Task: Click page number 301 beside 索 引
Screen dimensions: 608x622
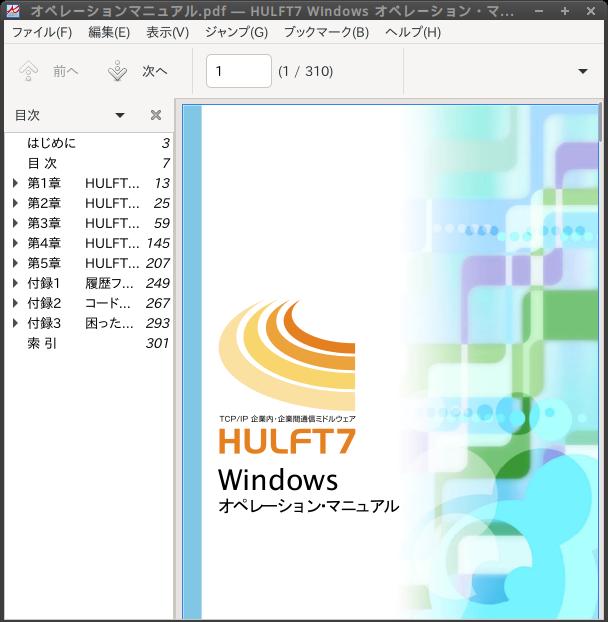Action: pos(157,343)
